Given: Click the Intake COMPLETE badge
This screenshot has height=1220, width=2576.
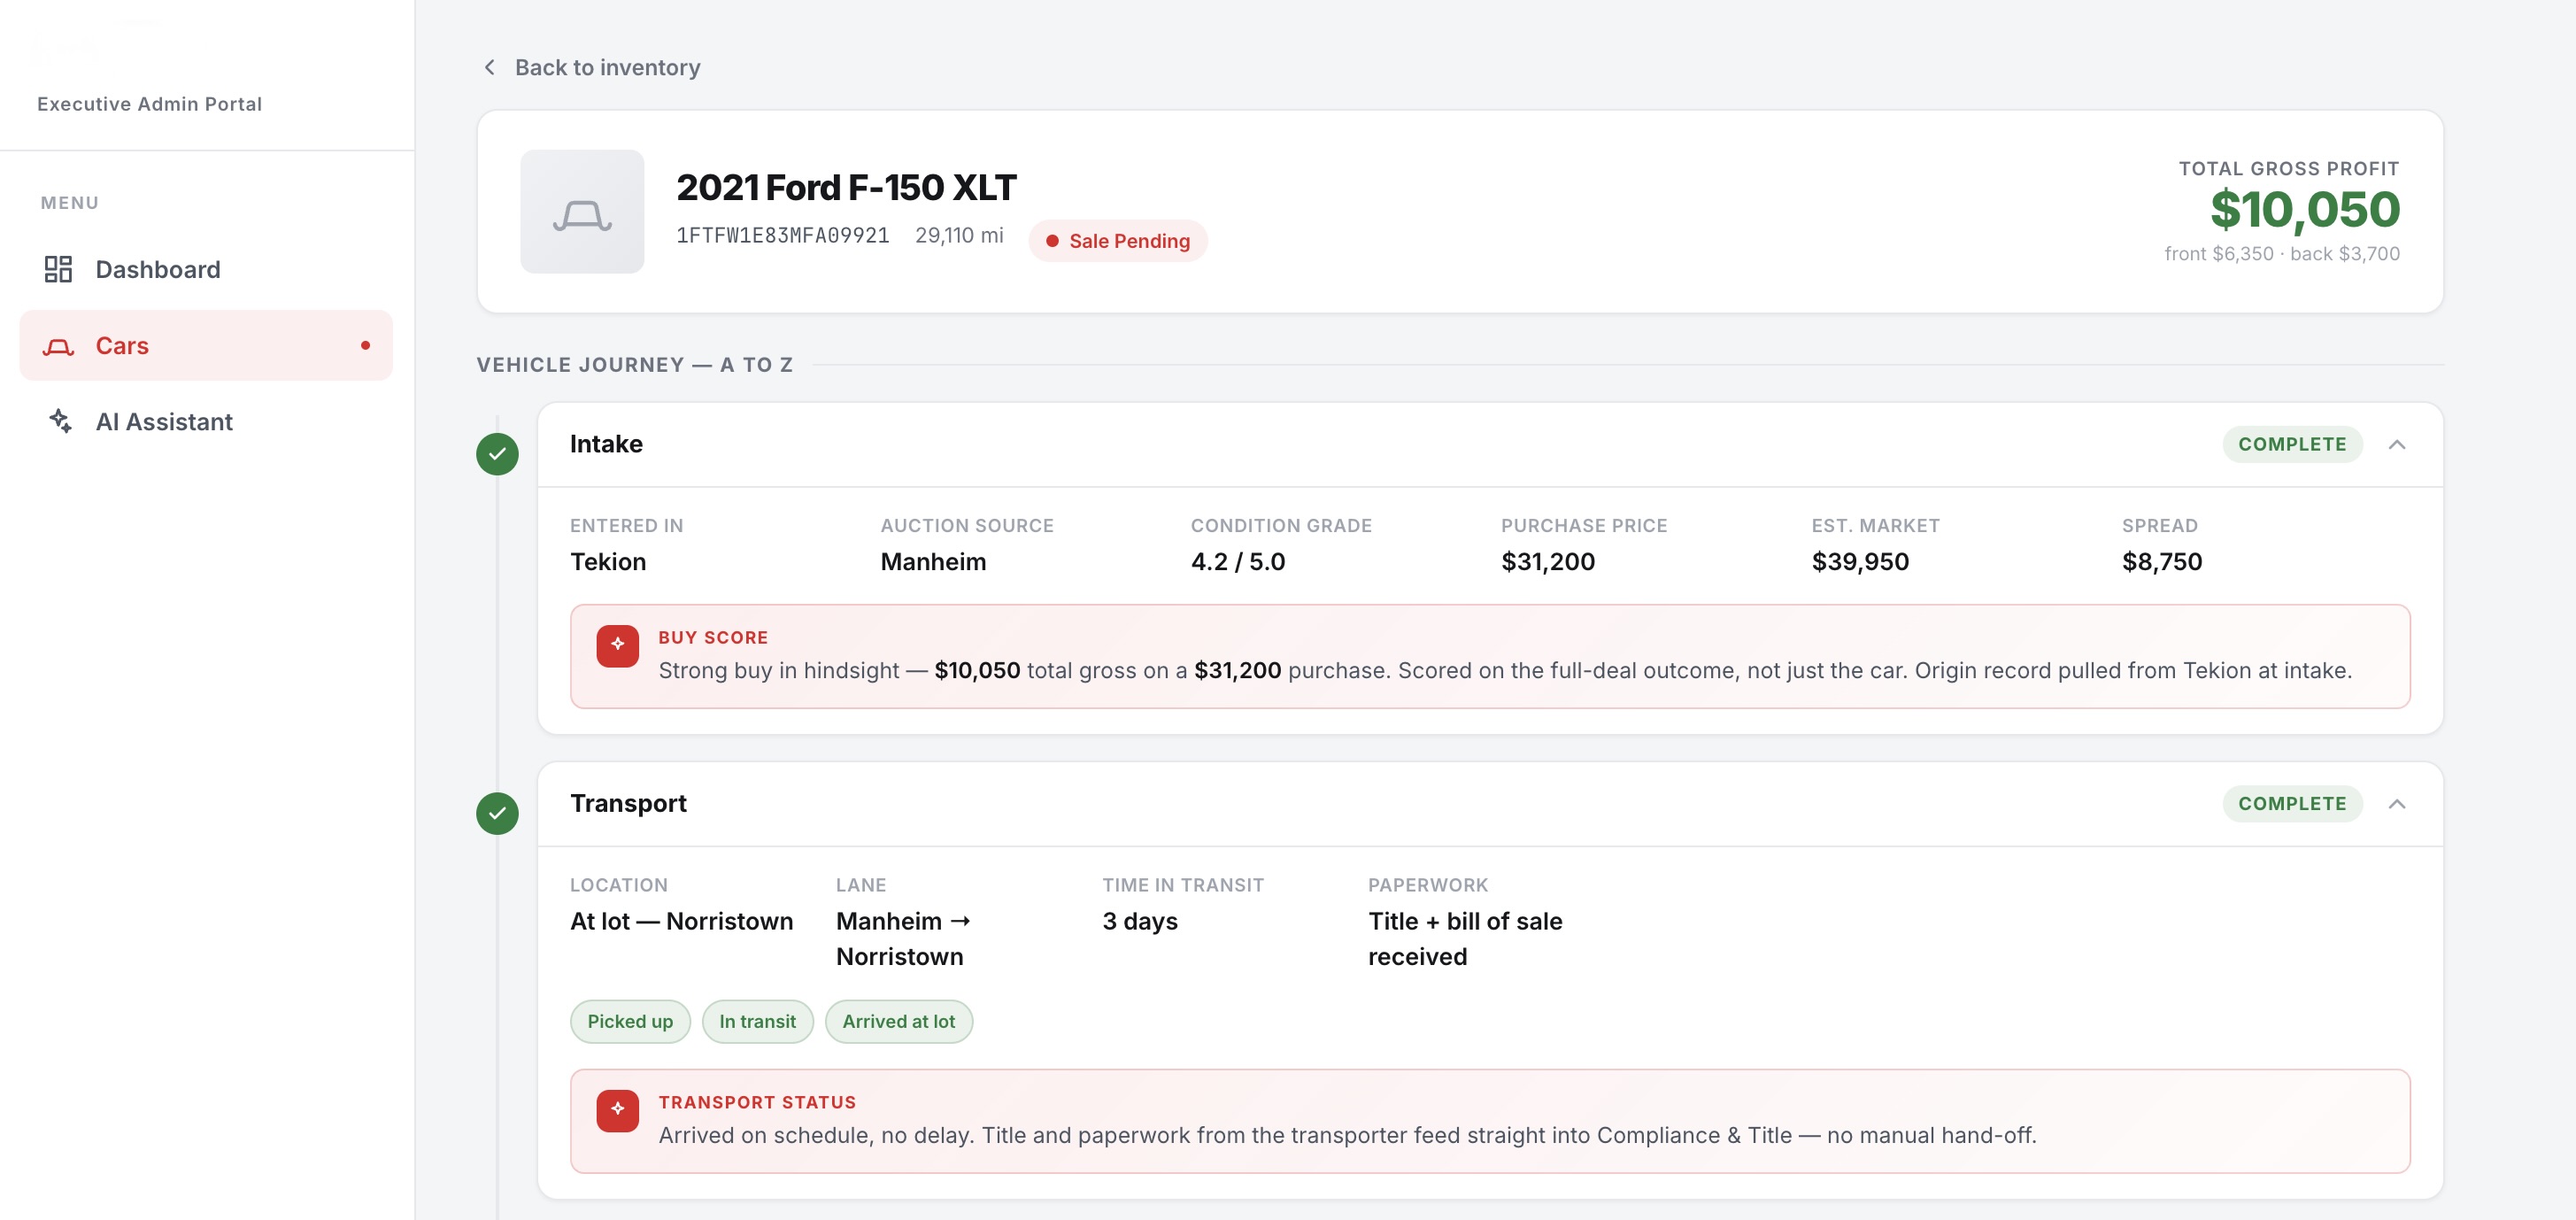Looking at the screenshot, I should [2291, 444].
